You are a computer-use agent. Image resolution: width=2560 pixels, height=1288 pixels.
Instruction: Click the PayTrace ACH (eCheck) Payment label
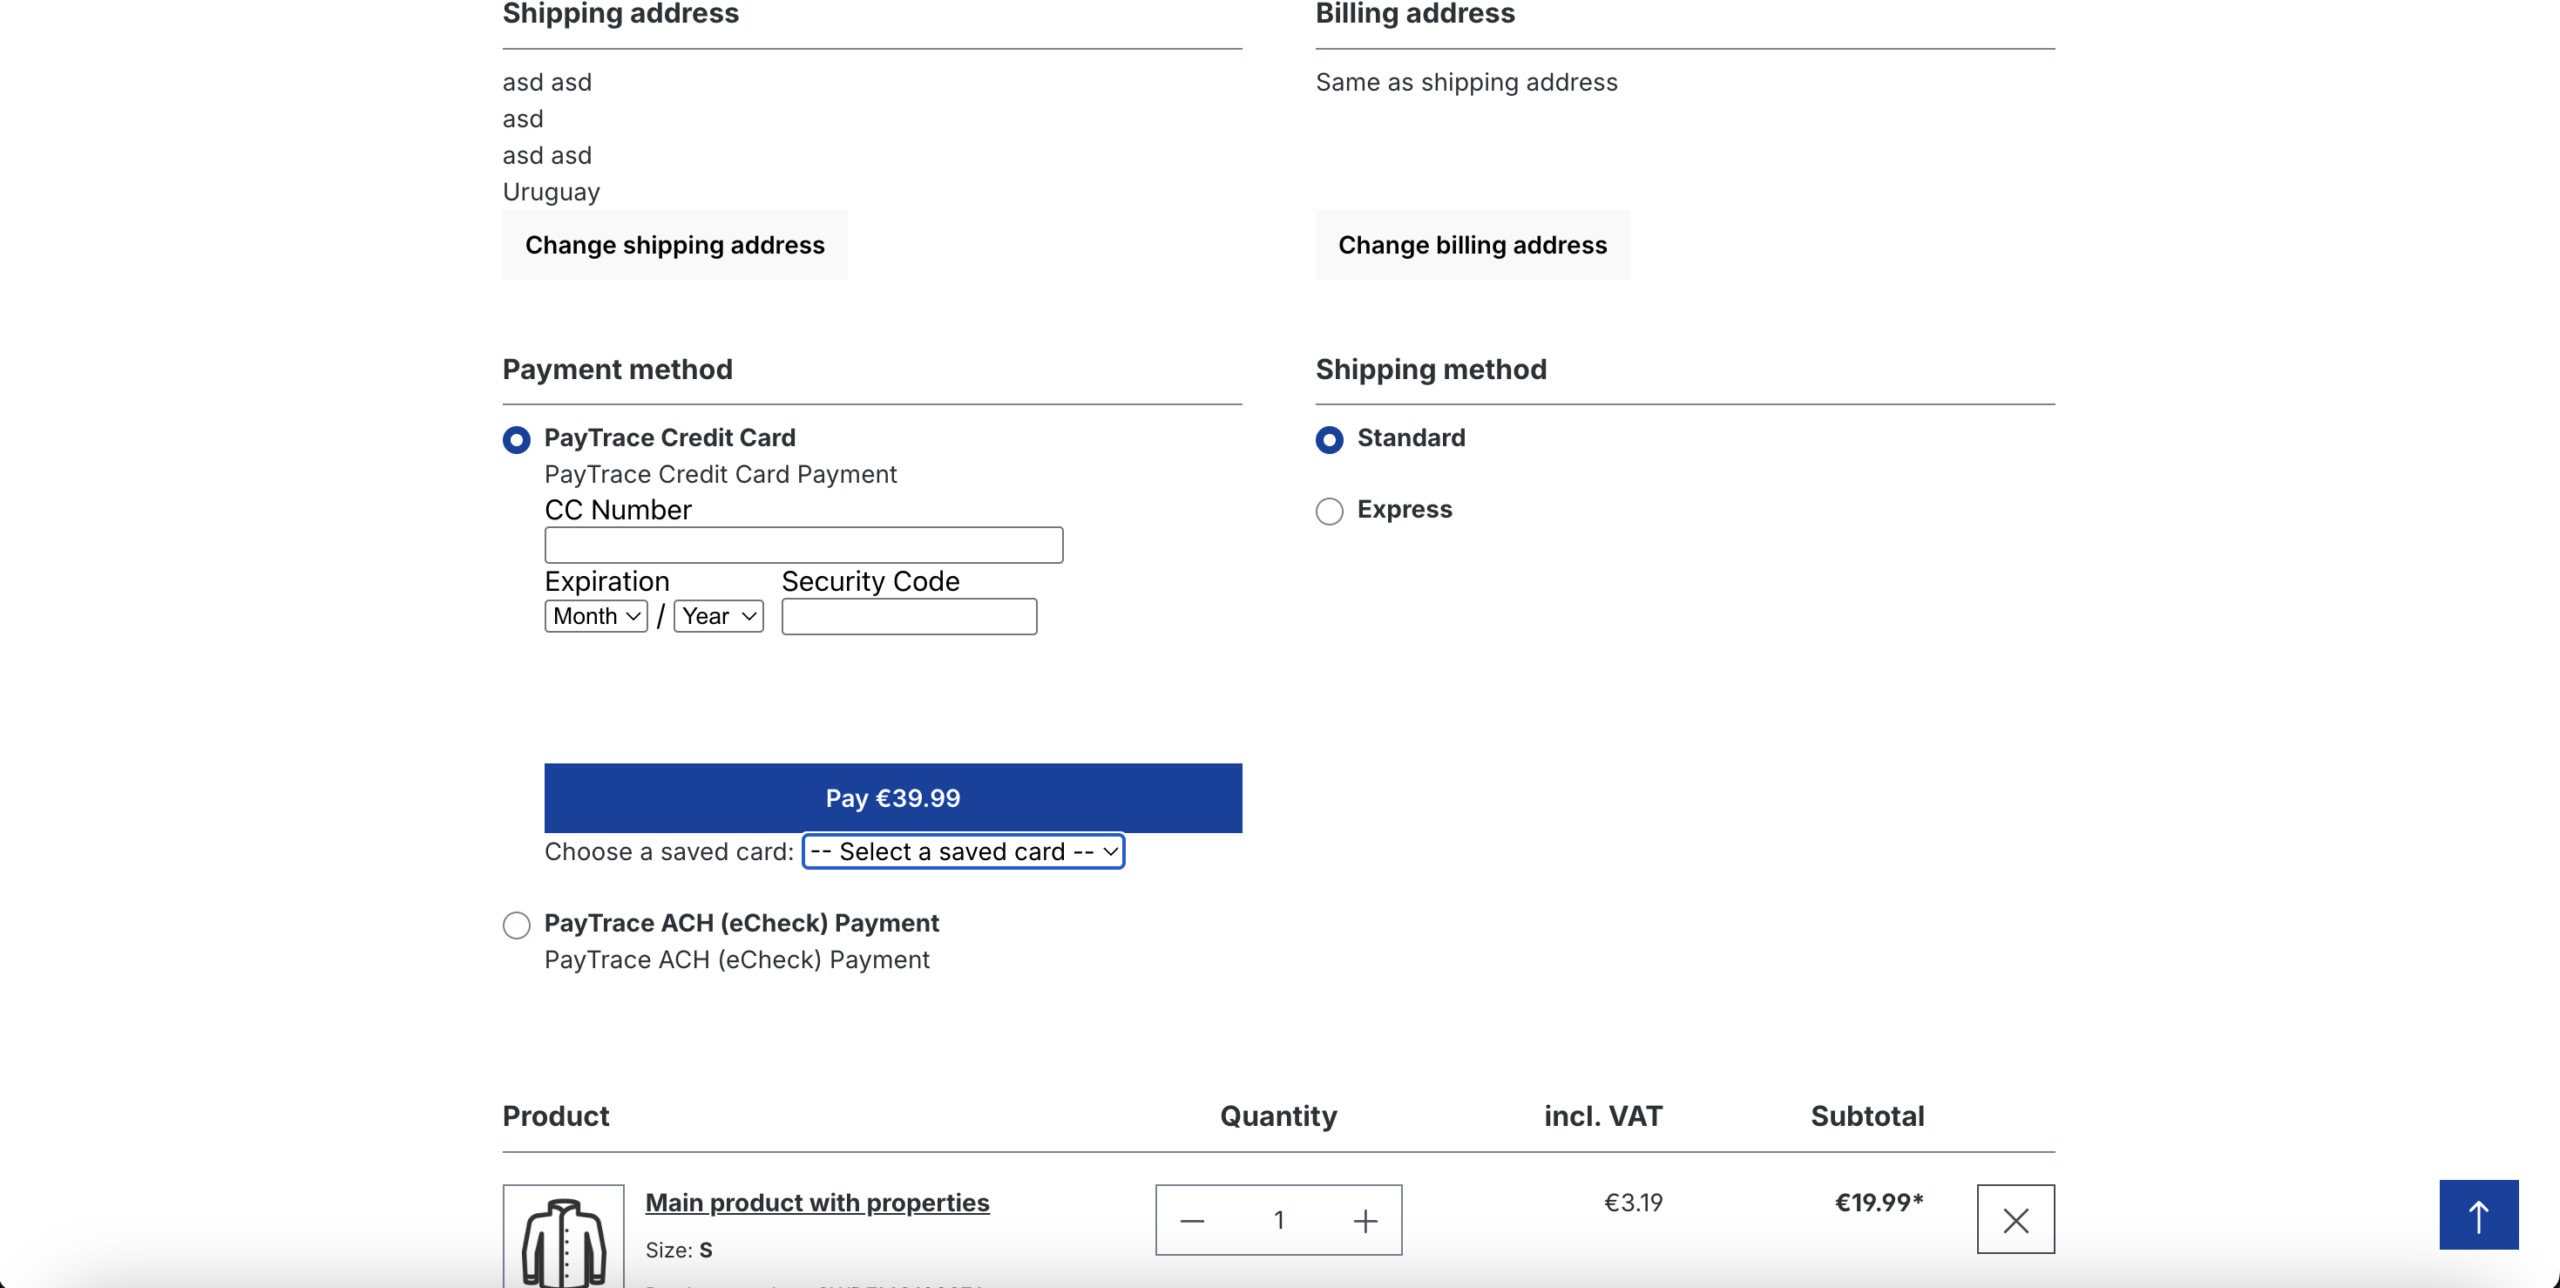[x=741, y=923]
